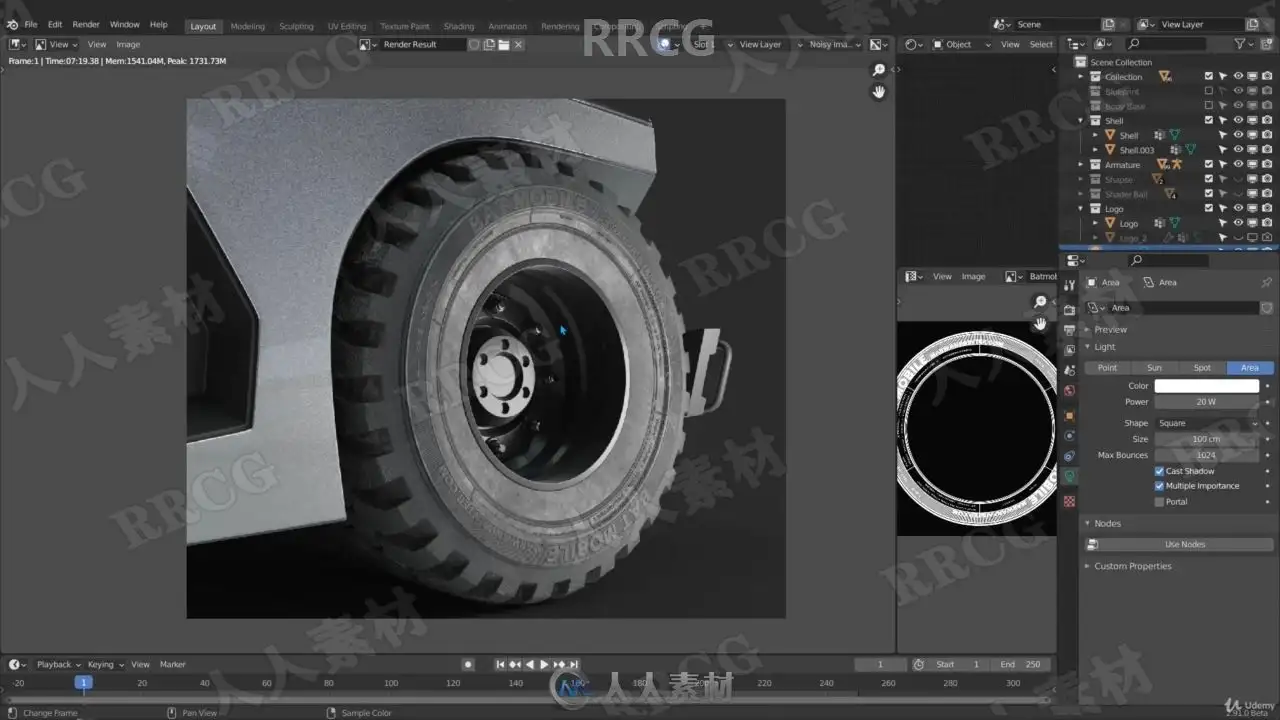Switch to the Shading workspace tab
This screenshot has height=720, width=1280.
click(459, 27)
